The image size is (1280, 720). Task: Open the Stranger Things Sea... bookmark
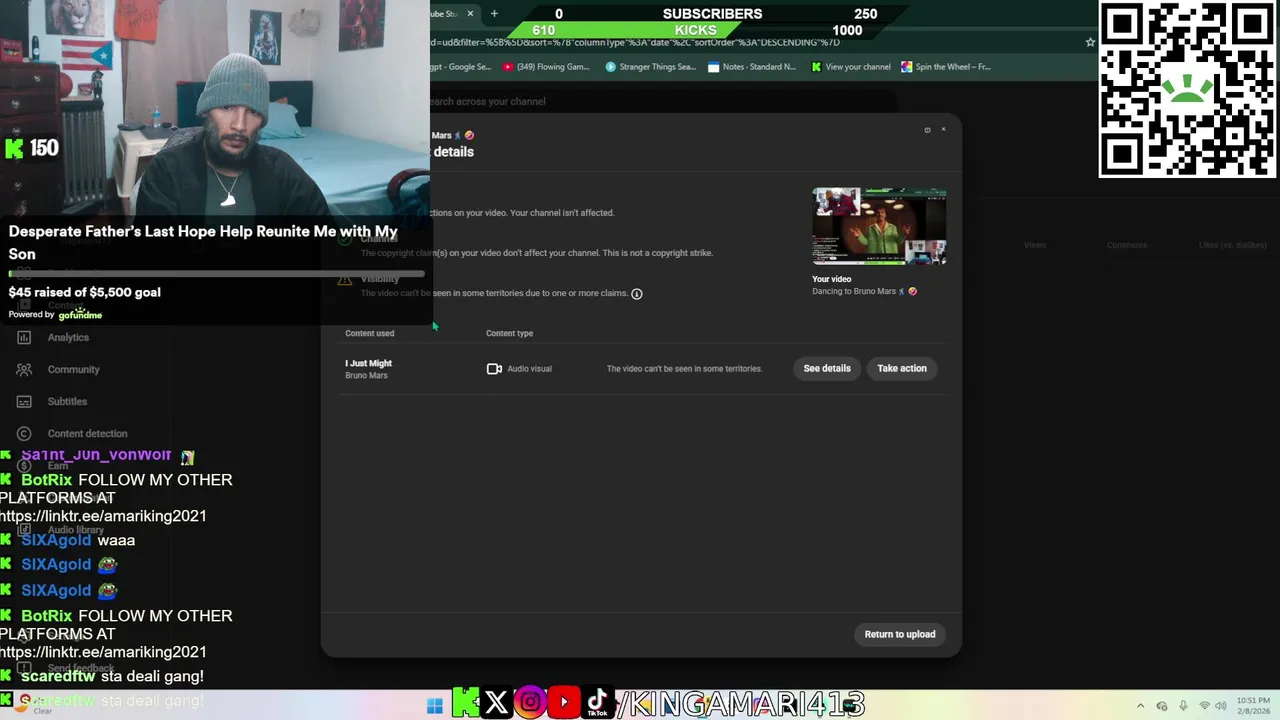coord(650,67)
